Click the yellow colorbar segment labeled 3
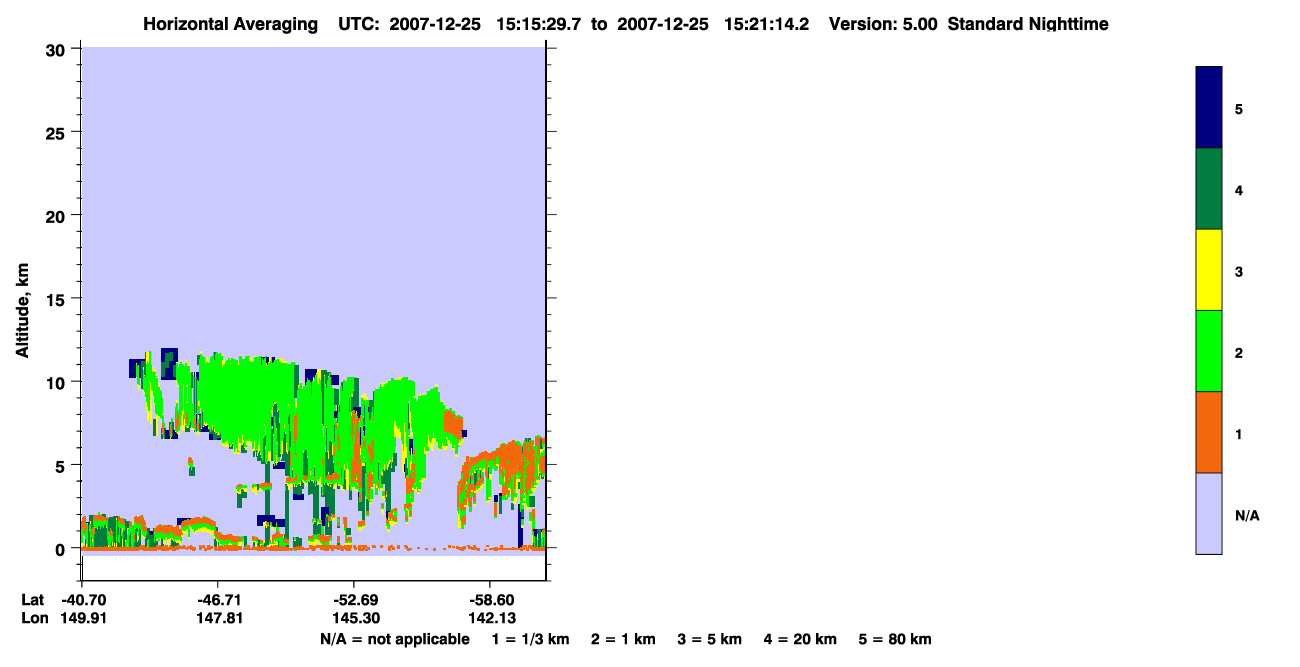 point(1208,270)
